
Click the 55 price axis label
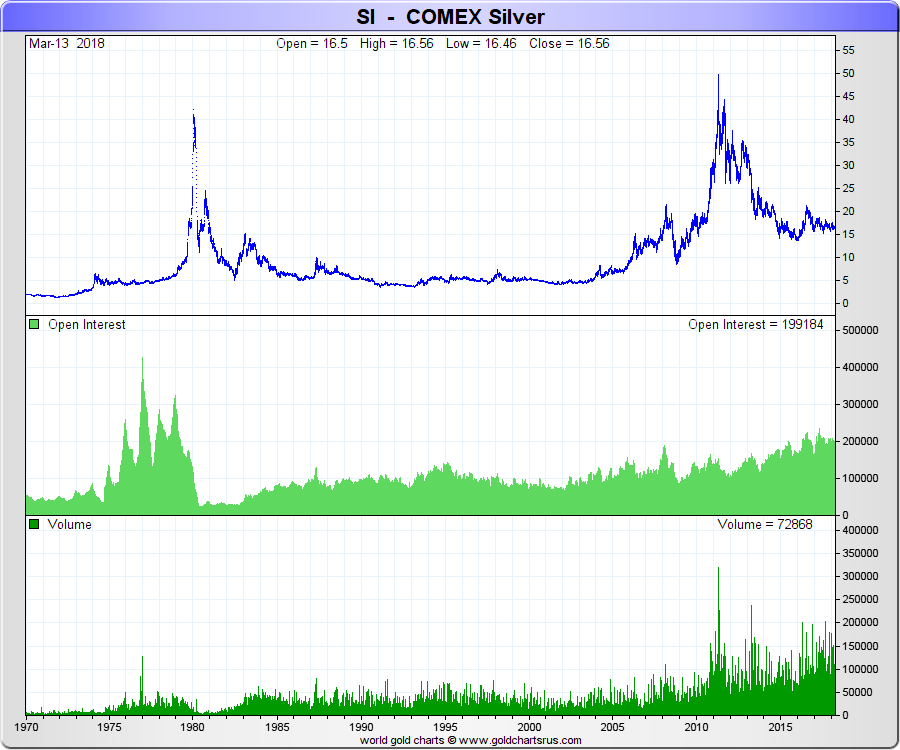pyautogui.click(x=848, y=50)
